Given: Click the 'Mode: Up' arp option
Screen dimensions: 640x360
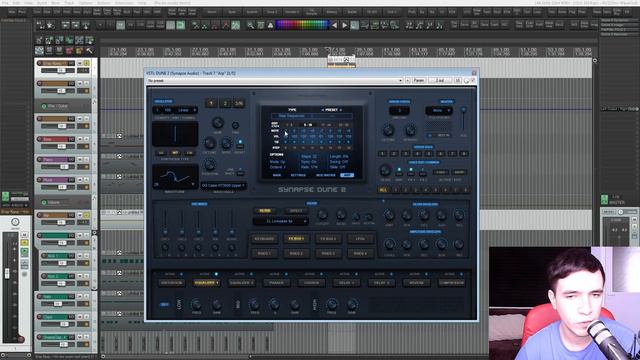Looking at the screenshot, I should pos(278,162).
